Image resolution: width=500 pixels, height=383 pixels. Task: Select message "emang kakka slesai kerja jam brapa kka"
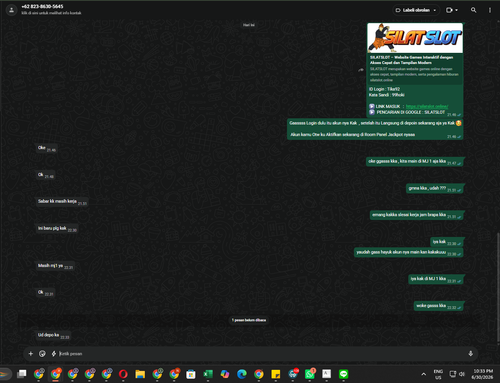[417, 215]
